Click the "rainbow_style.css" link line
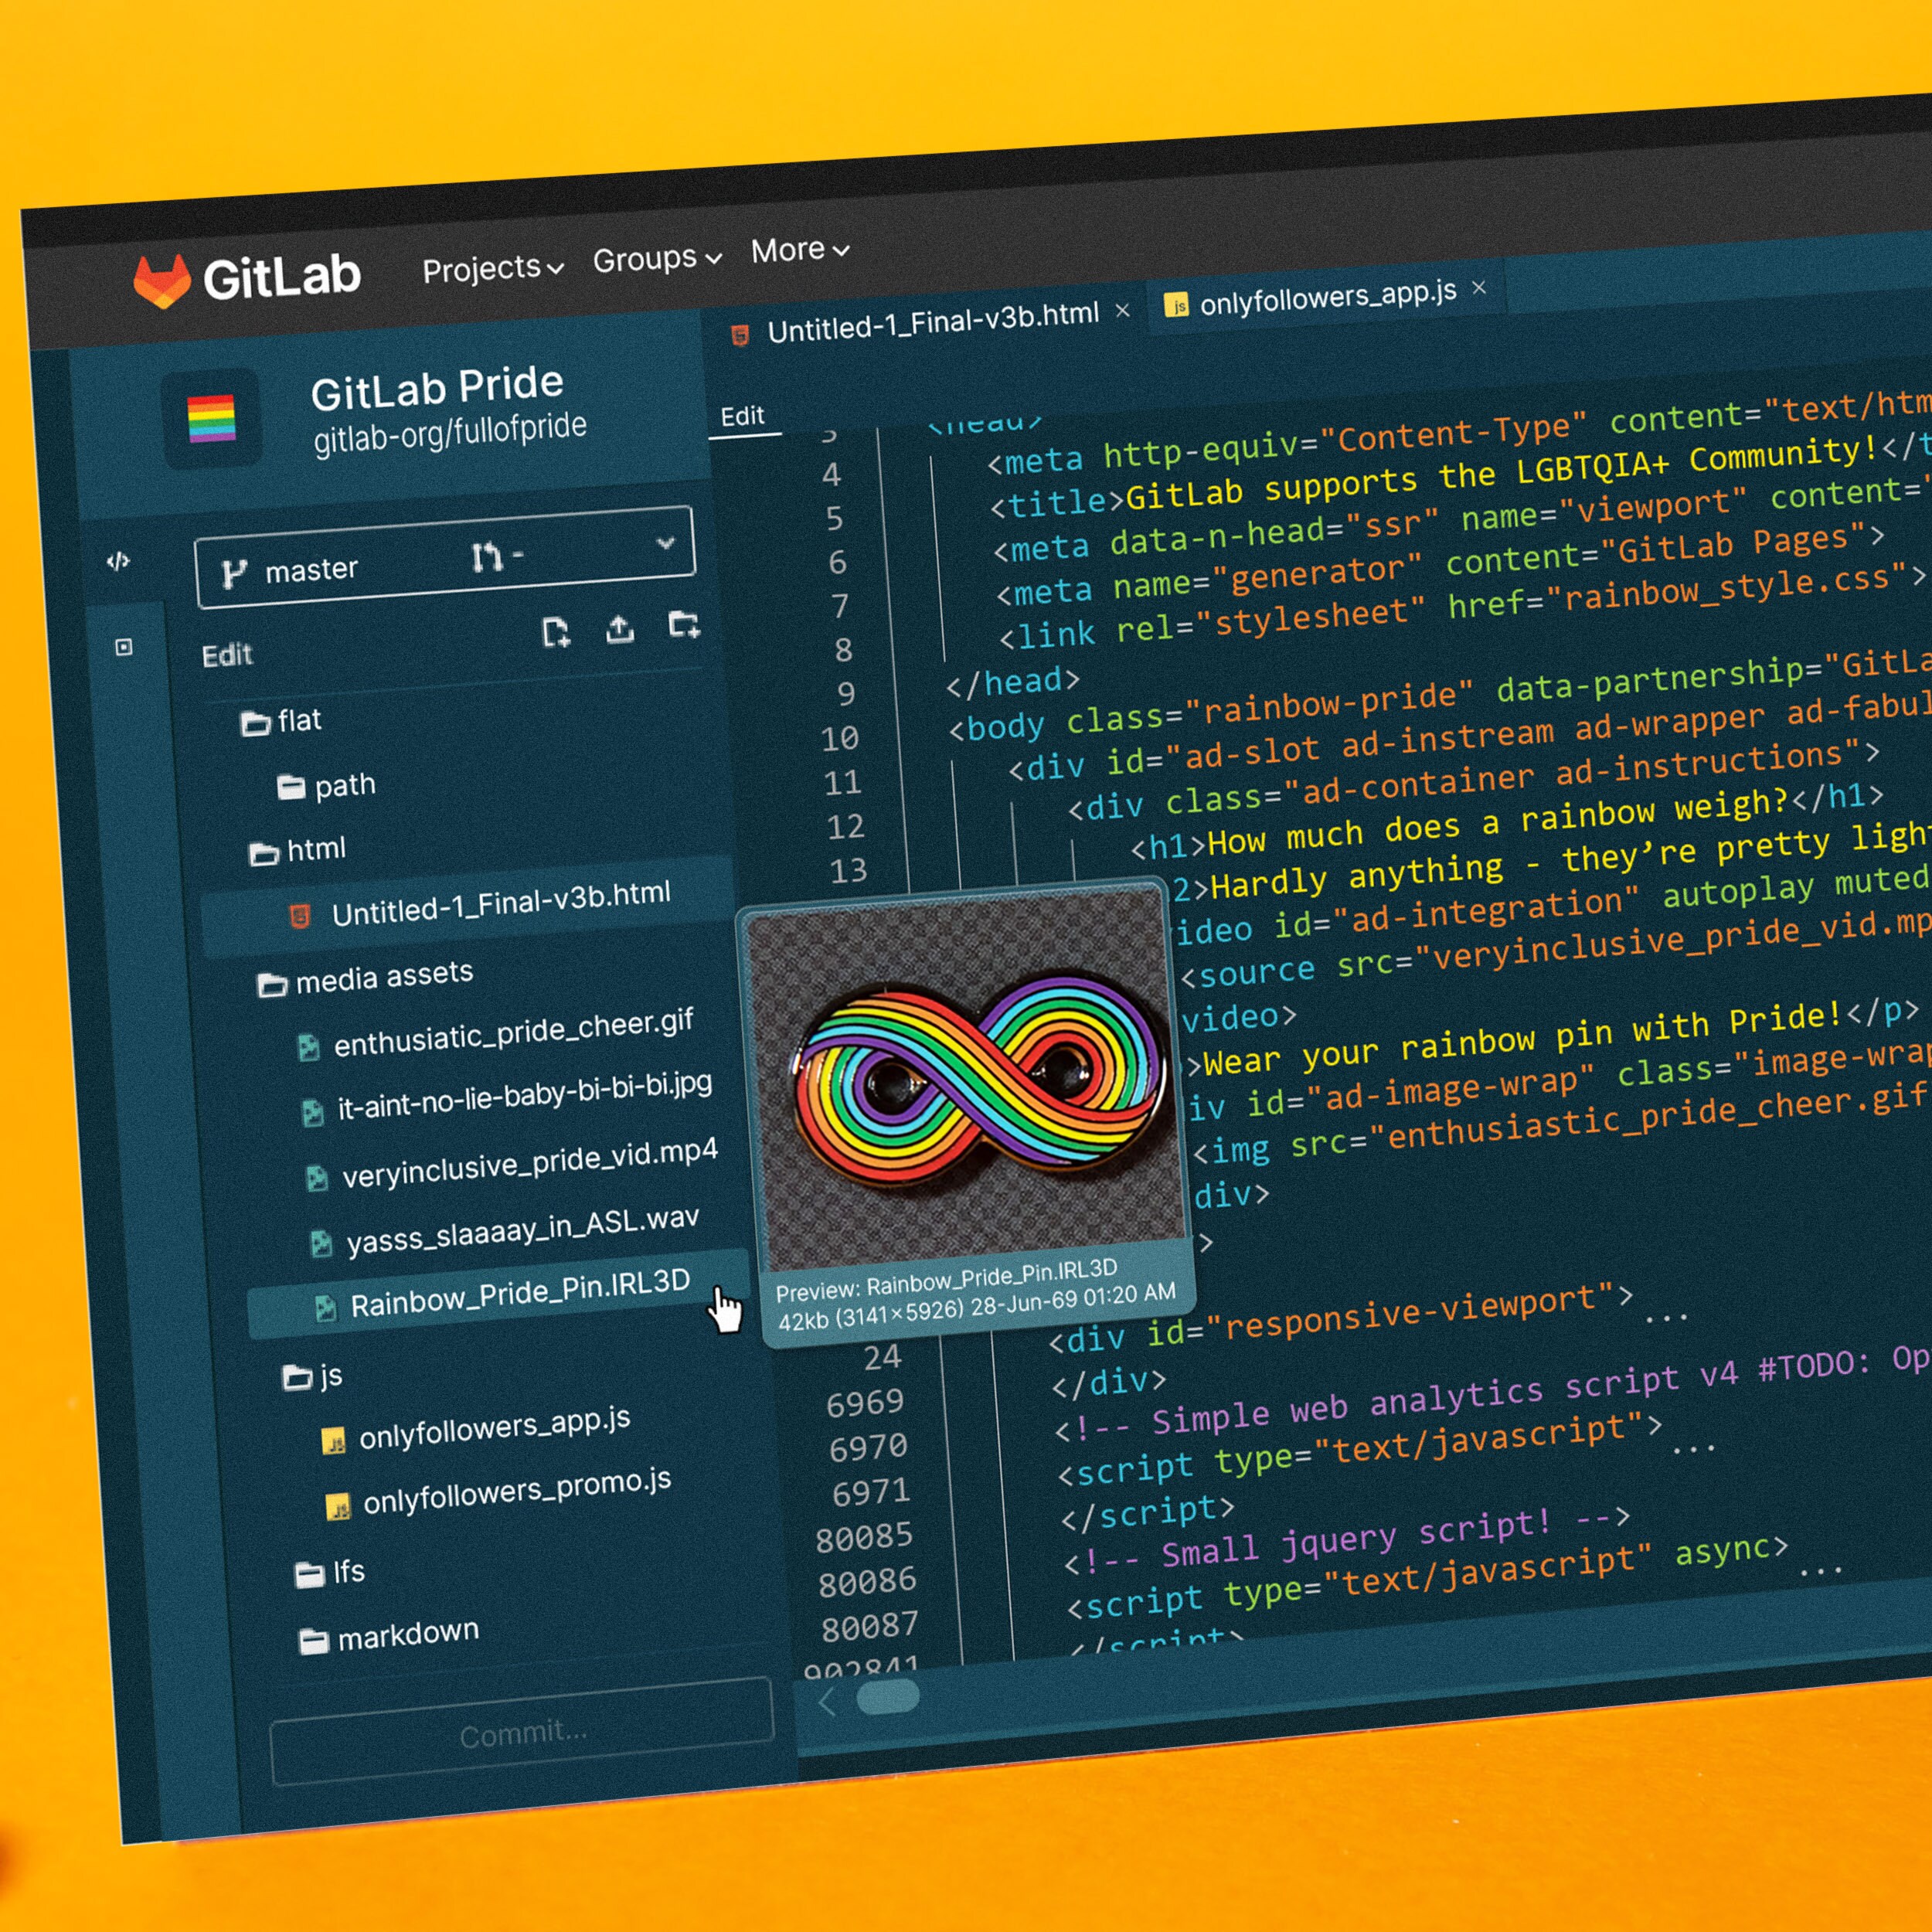This screenshot has width=1932, height=1932. [1462, 606]
